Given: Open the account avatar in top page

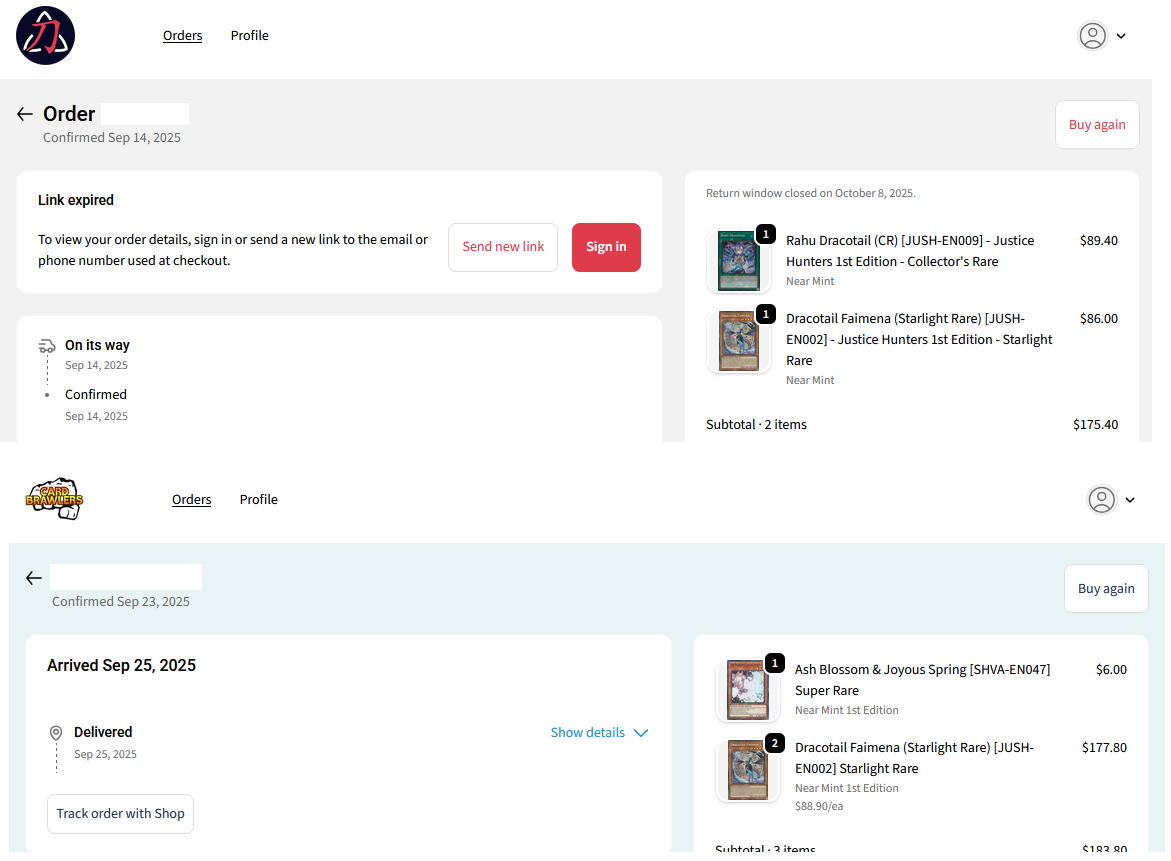Looking at the screenshot, I should coord(1093,35).
